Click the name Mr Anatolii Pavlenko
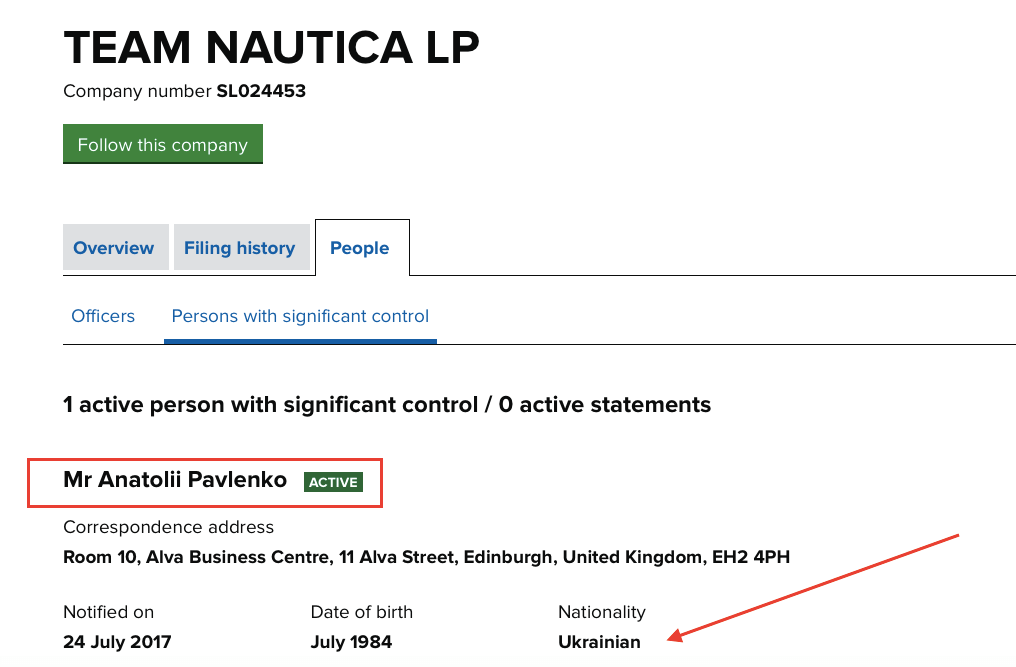The image size is (1016, 667). click(x=175, y=481)
